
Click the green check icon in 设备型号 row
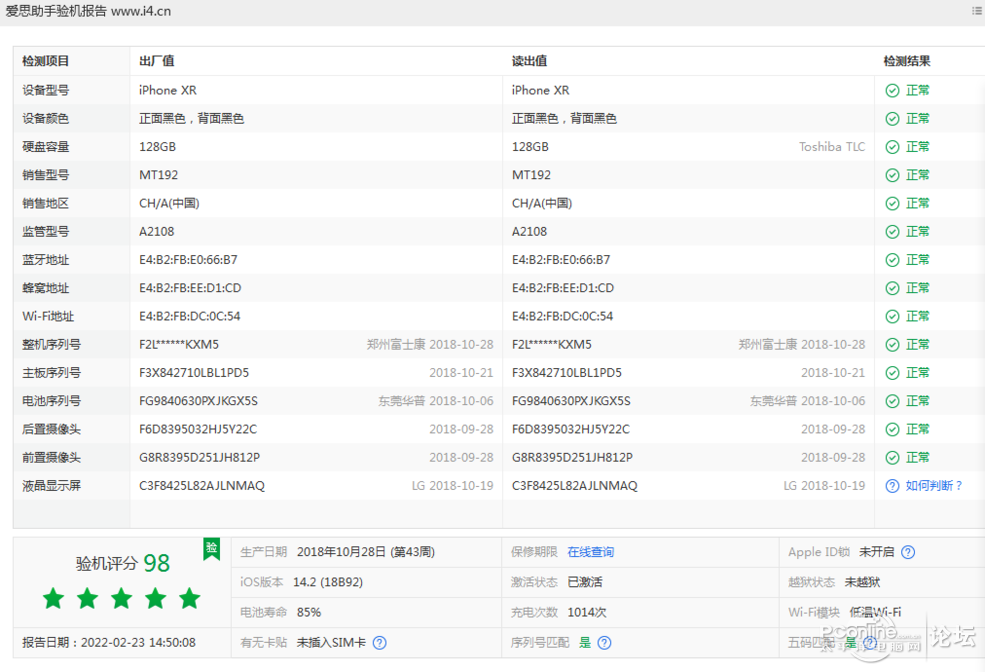pyautogui.click(x=892, y=90)
